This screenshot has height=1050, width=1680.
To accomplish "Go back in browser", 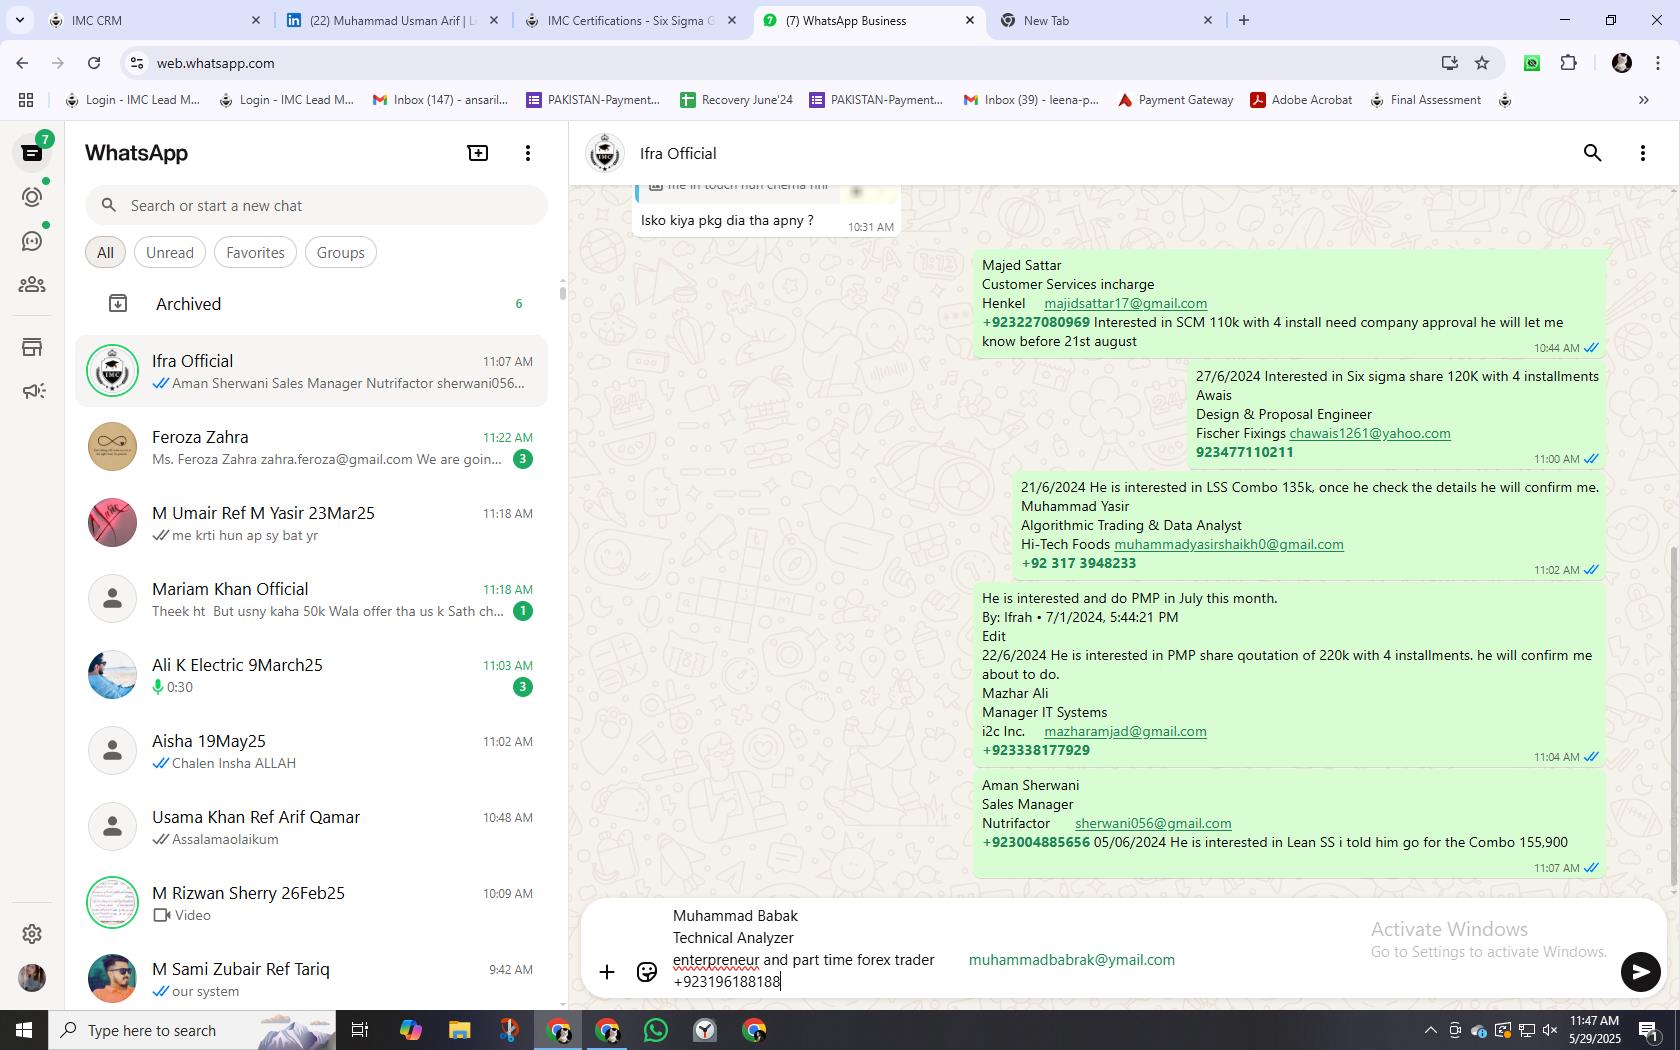I will coord(22,63).
